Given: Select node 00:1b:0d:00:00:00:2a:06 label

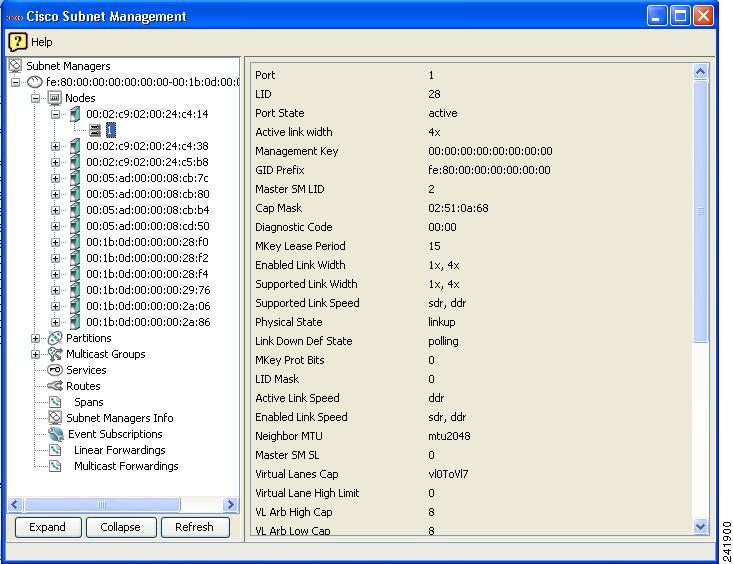Looking at the screenshot, I should point(148,306).
